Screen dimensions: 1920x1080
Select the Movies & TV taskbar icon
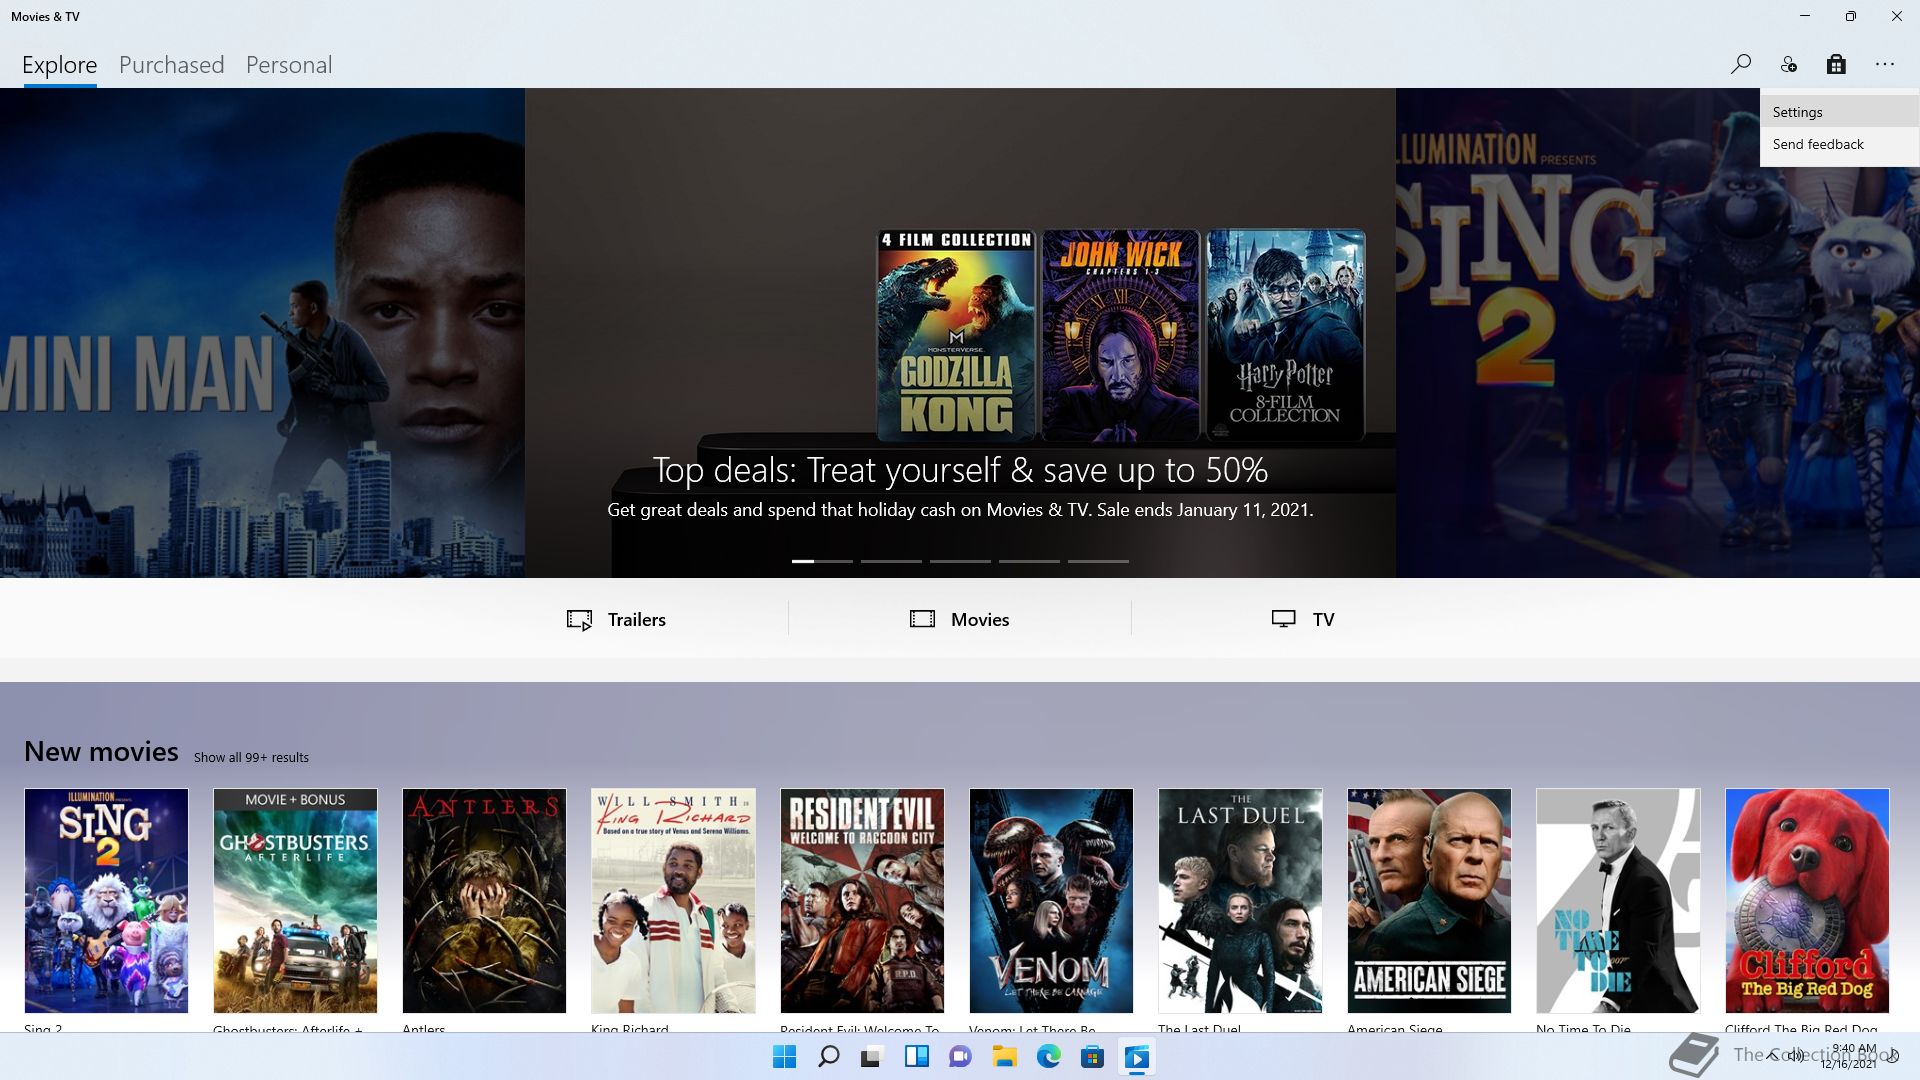click(x=1136, y=1057)
